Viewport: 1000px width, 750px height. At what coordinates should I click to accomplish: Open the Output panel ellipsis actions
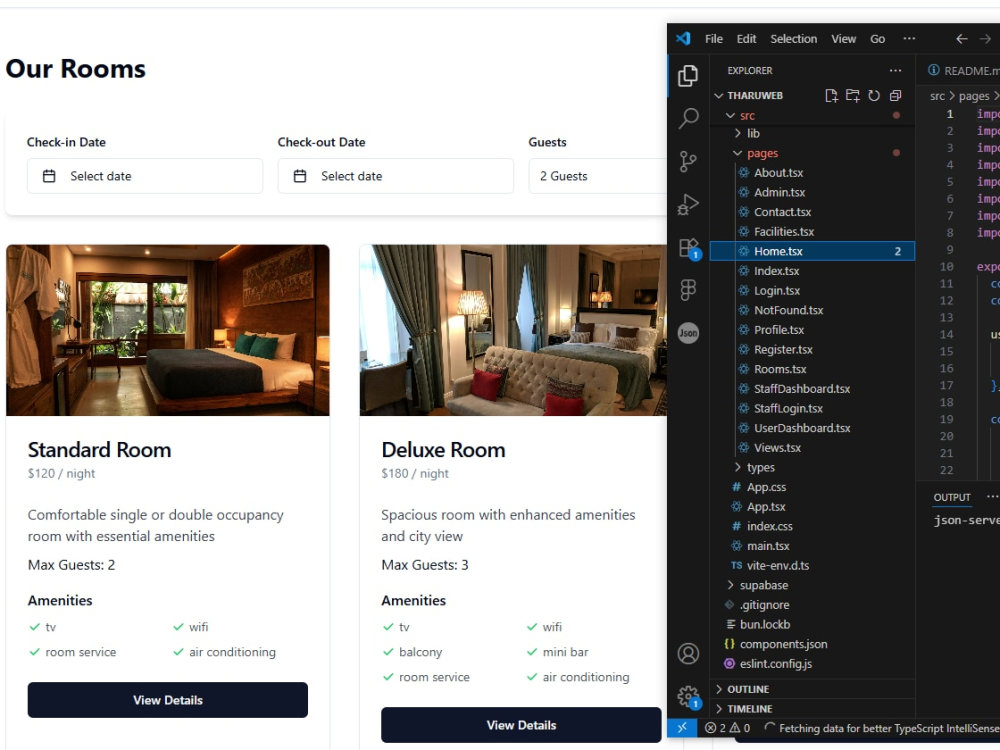tap(992, 497)
